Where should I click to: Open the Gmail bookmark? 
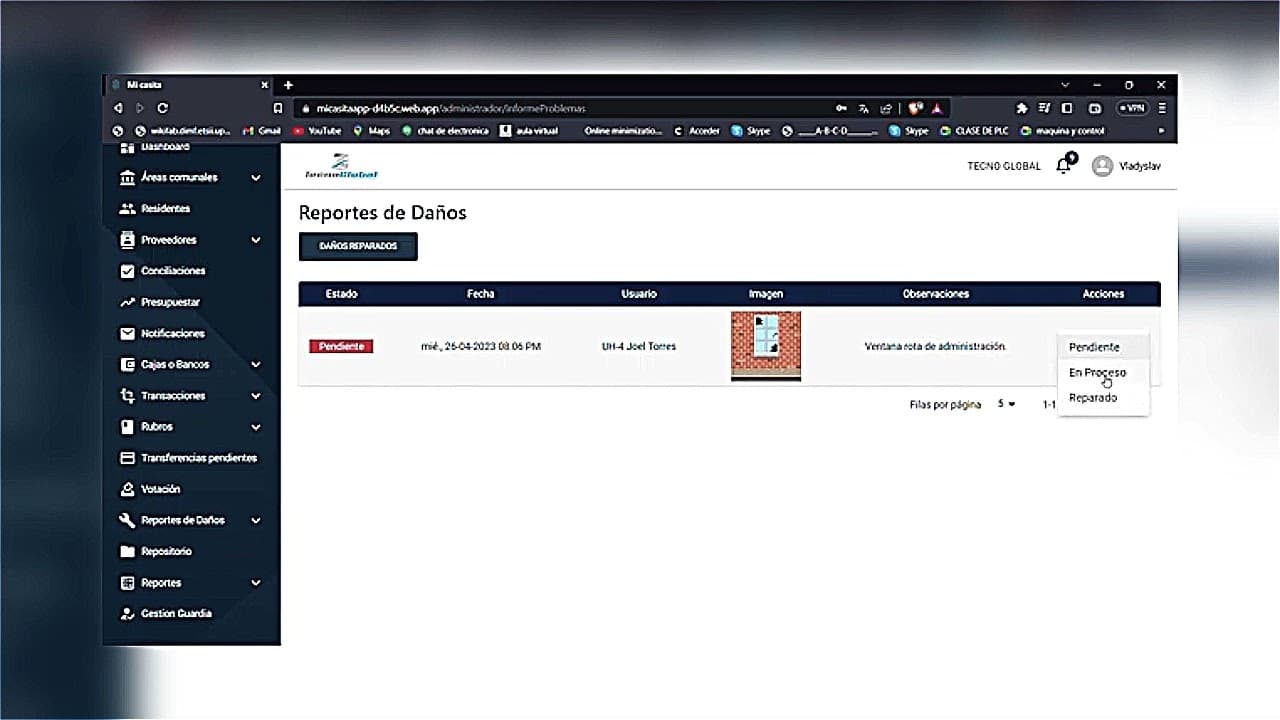pos(262,131)
